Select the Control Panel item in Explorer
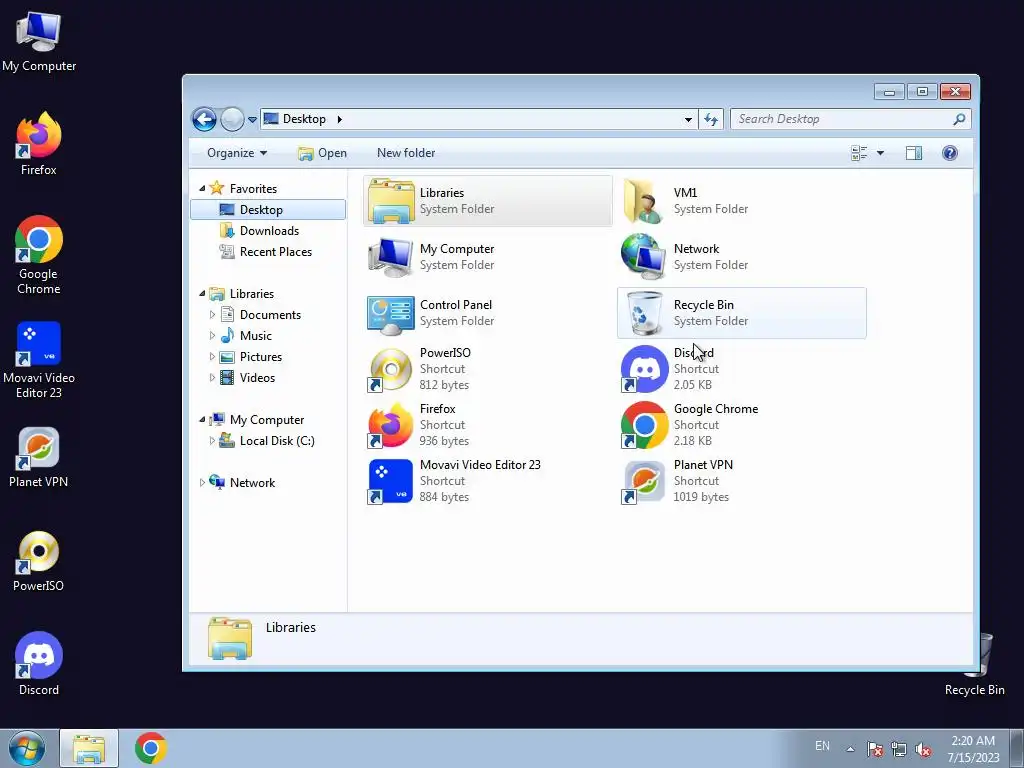1024x768 pixels. click(487, 313)
